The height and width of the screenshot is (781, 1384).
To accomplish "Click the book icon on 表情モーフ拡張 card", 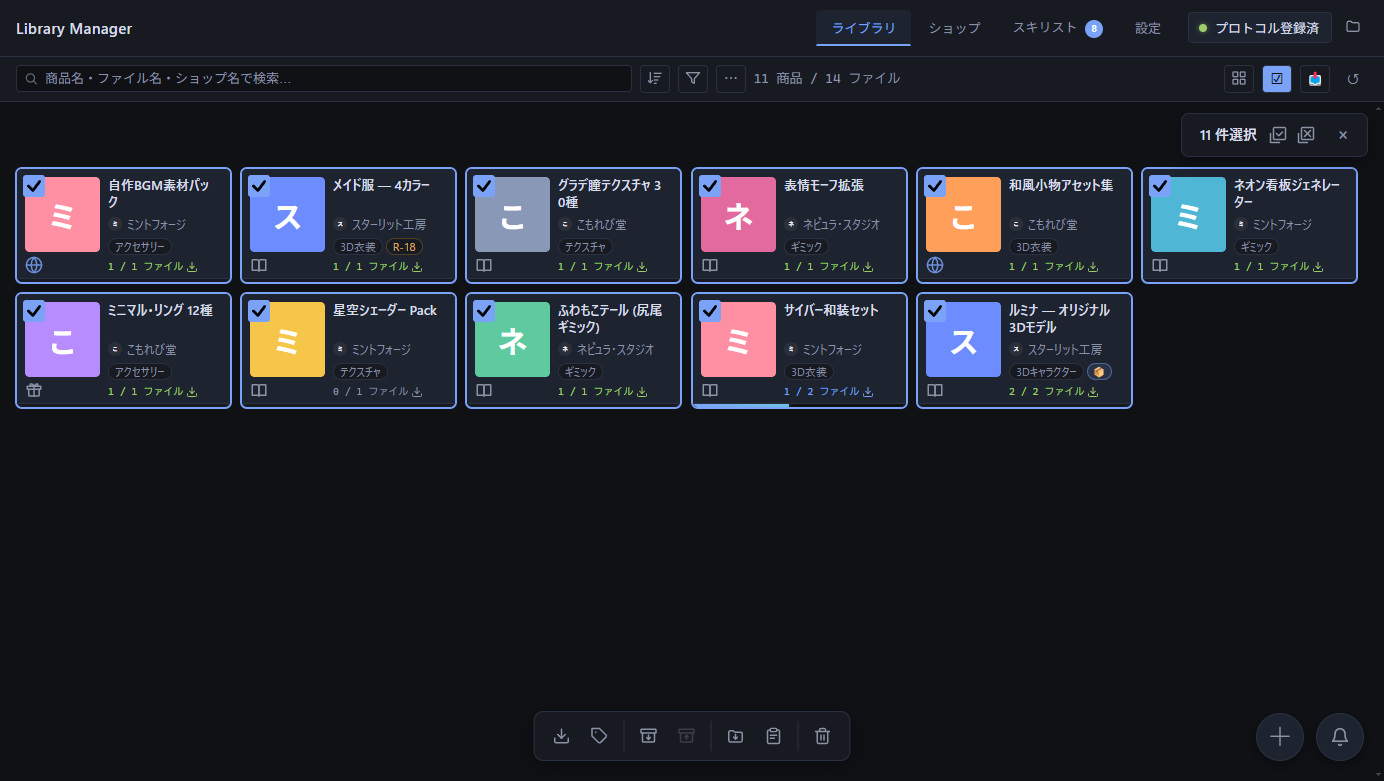I will (710, 265).
